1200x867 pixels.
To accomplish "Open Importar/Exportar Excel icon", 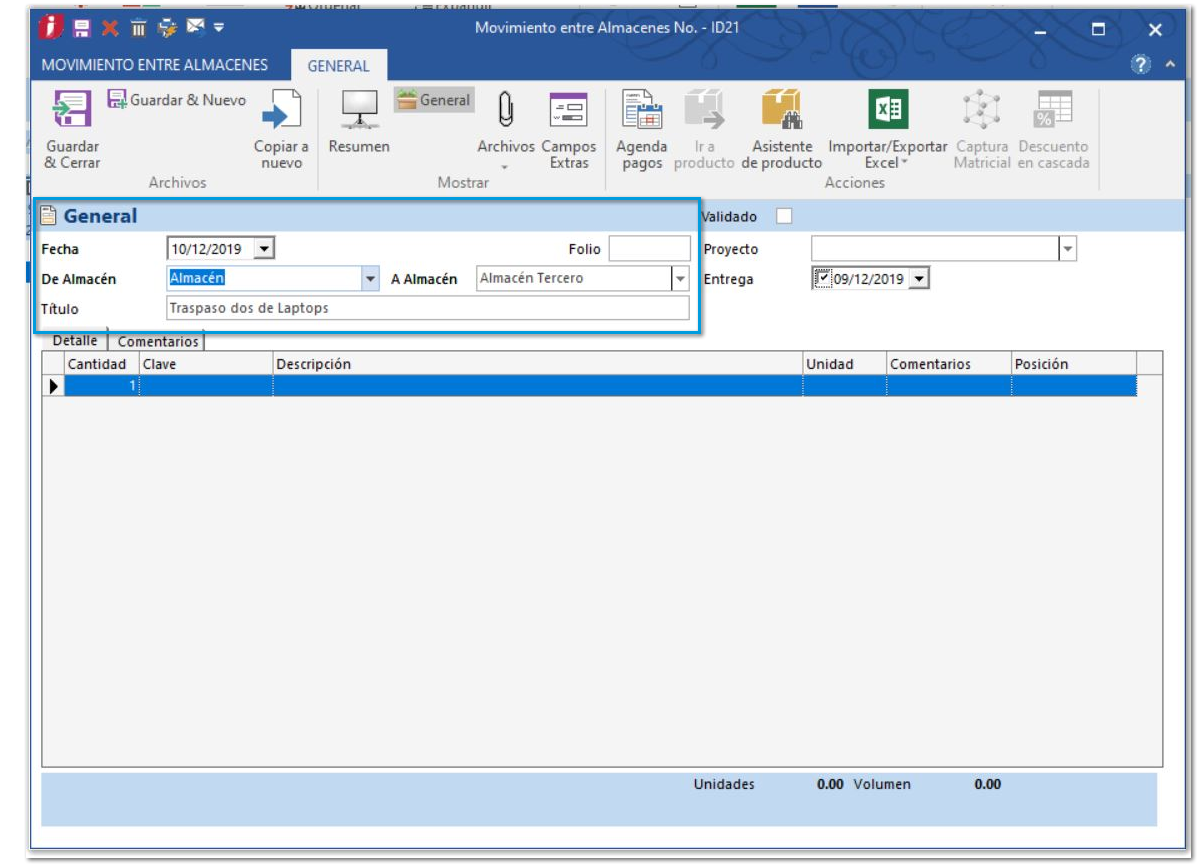I will (887, 109).
